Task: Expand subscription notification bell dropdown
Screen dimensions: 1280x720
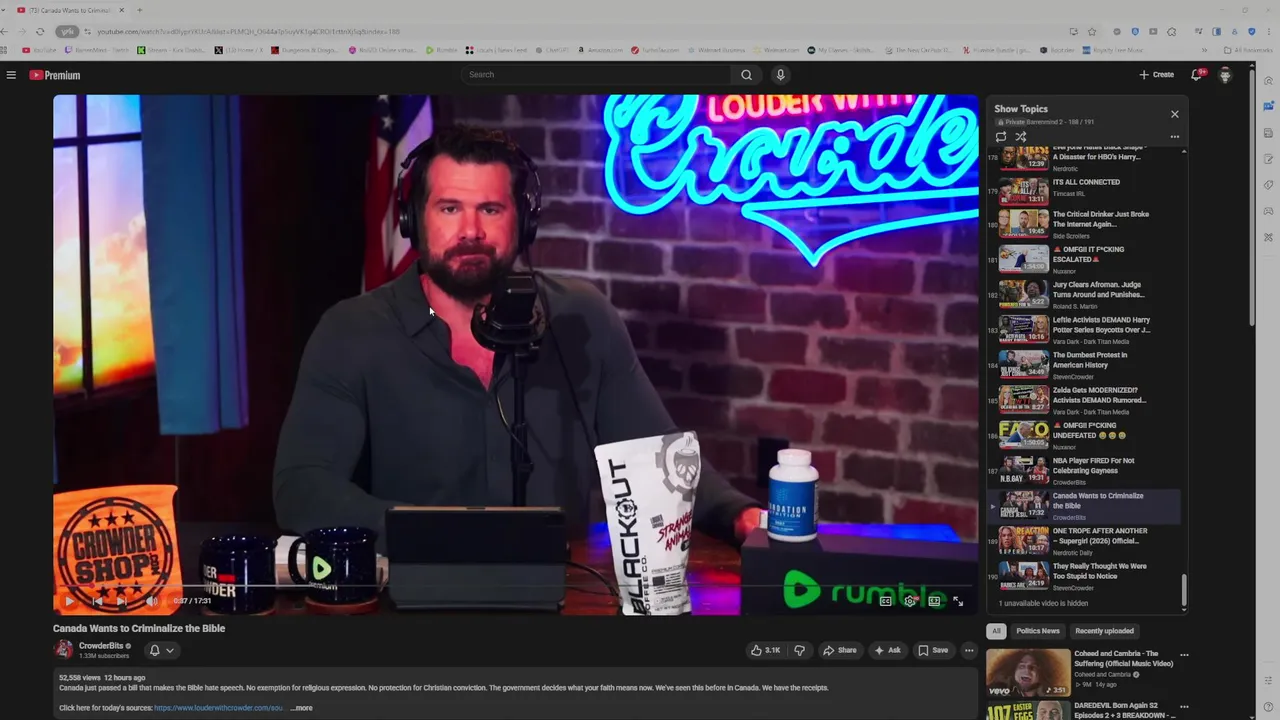Action: pos(161,650)
